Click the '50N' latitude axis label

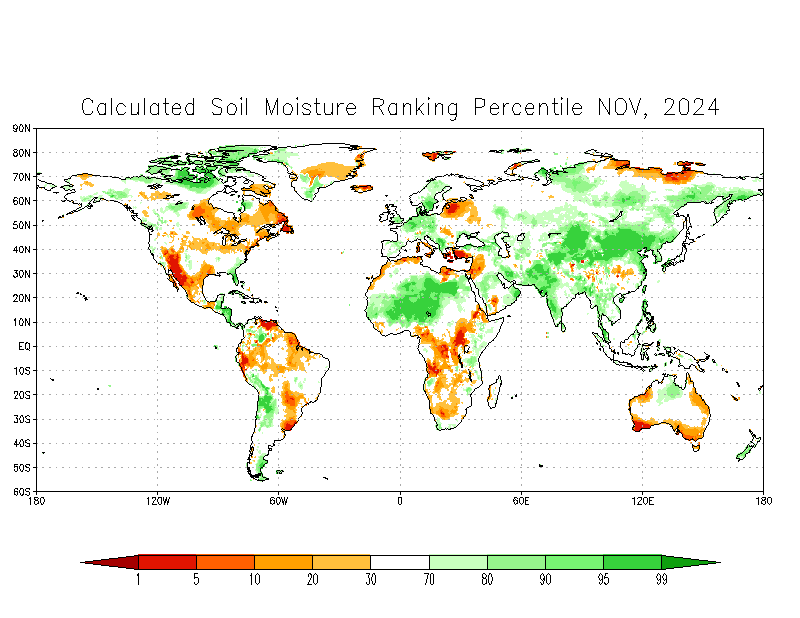pos(22,226)
